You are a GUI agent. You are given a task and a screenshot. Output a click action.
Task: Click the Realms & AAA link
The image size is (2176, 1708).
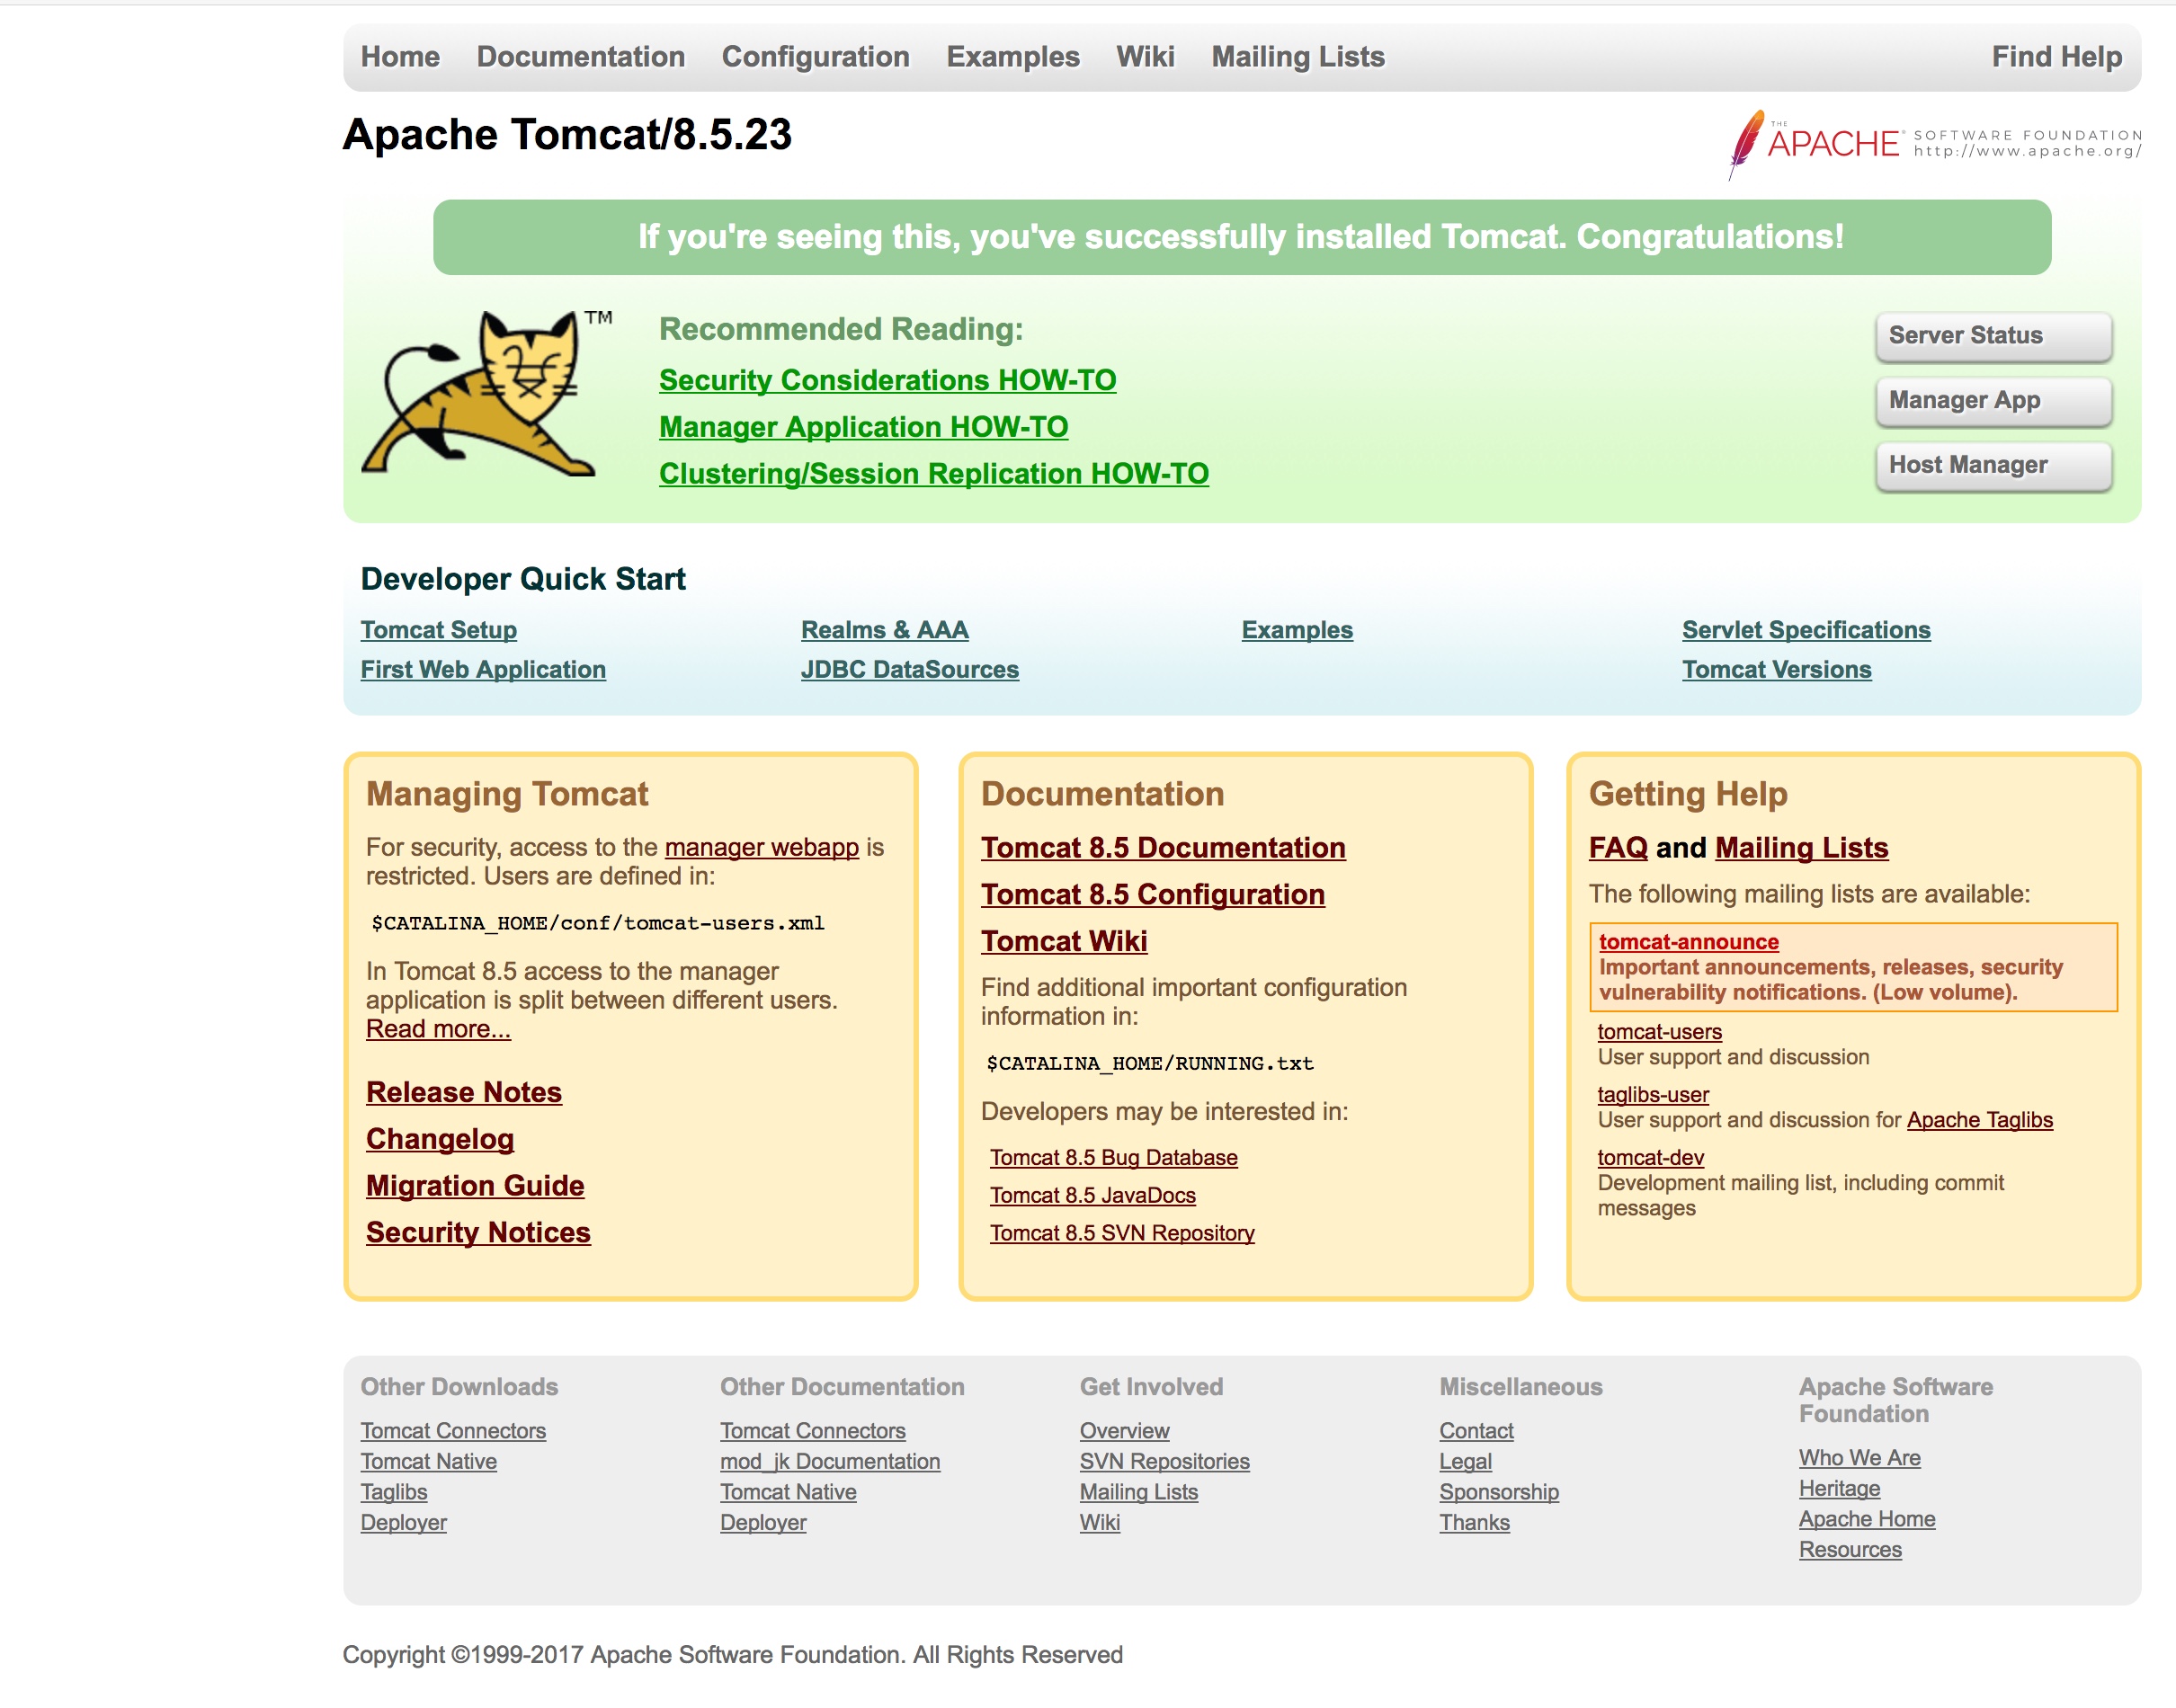point(884,630)
